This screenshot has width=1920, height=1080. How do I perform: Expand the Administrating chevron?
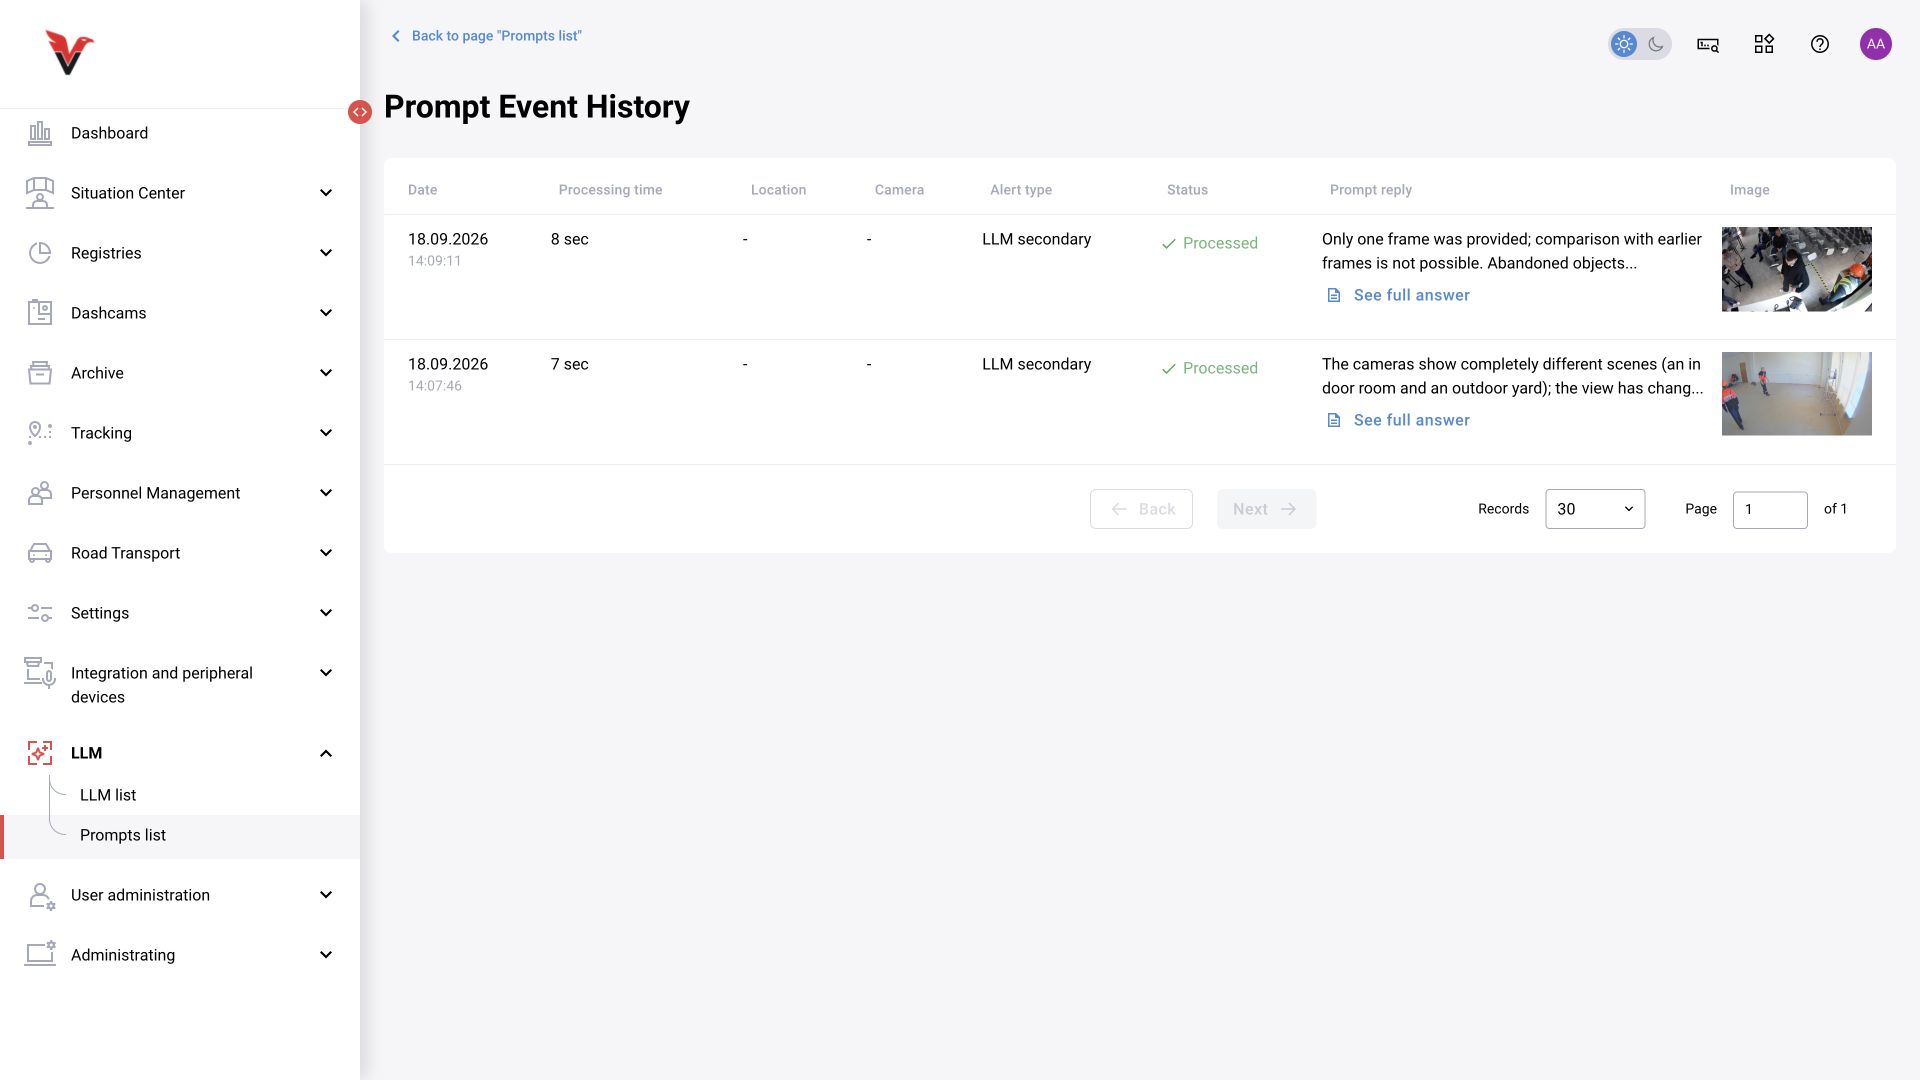pos(326,955)
